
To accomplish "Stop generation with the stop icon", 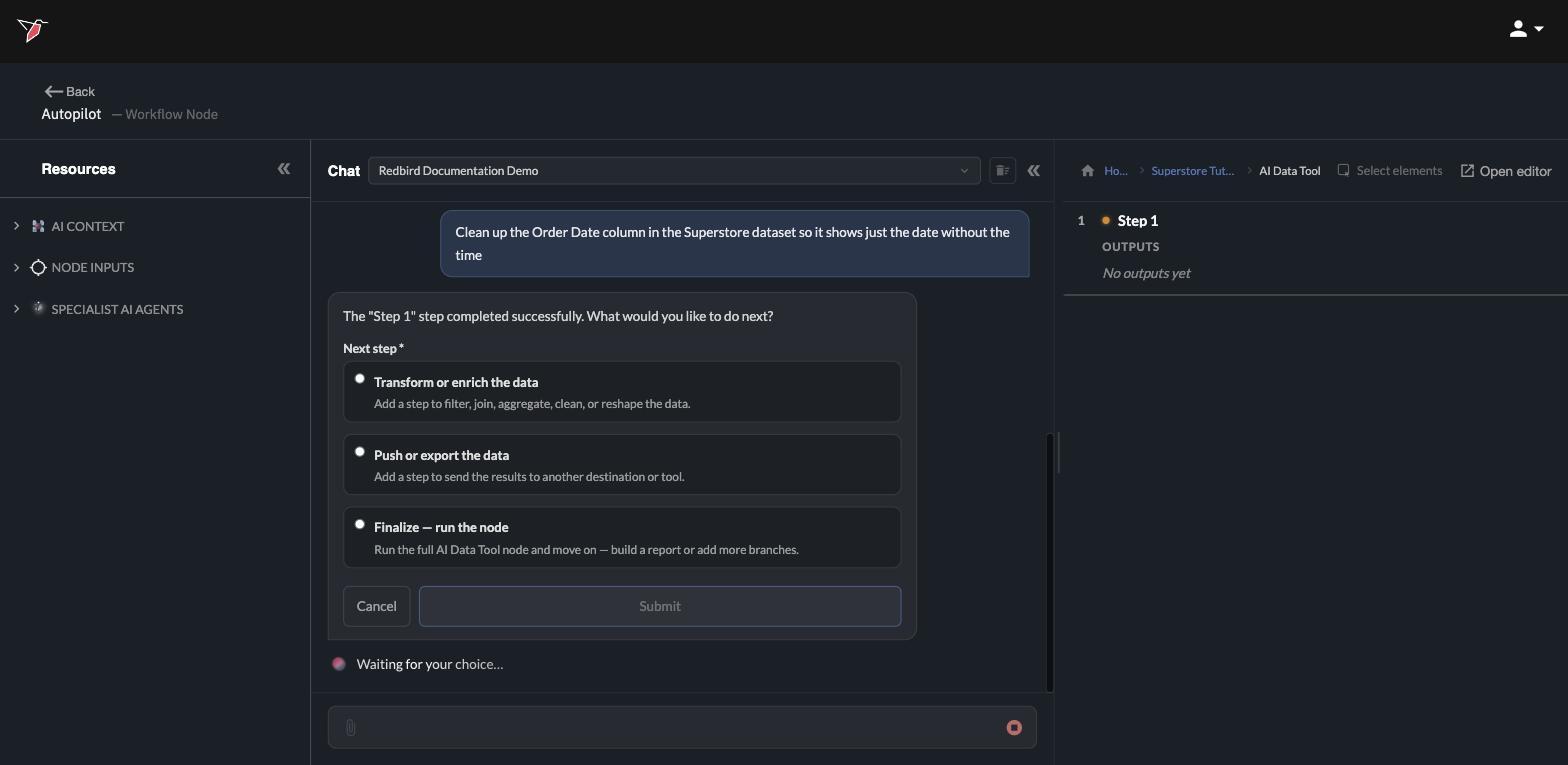I will (1014, 728).
